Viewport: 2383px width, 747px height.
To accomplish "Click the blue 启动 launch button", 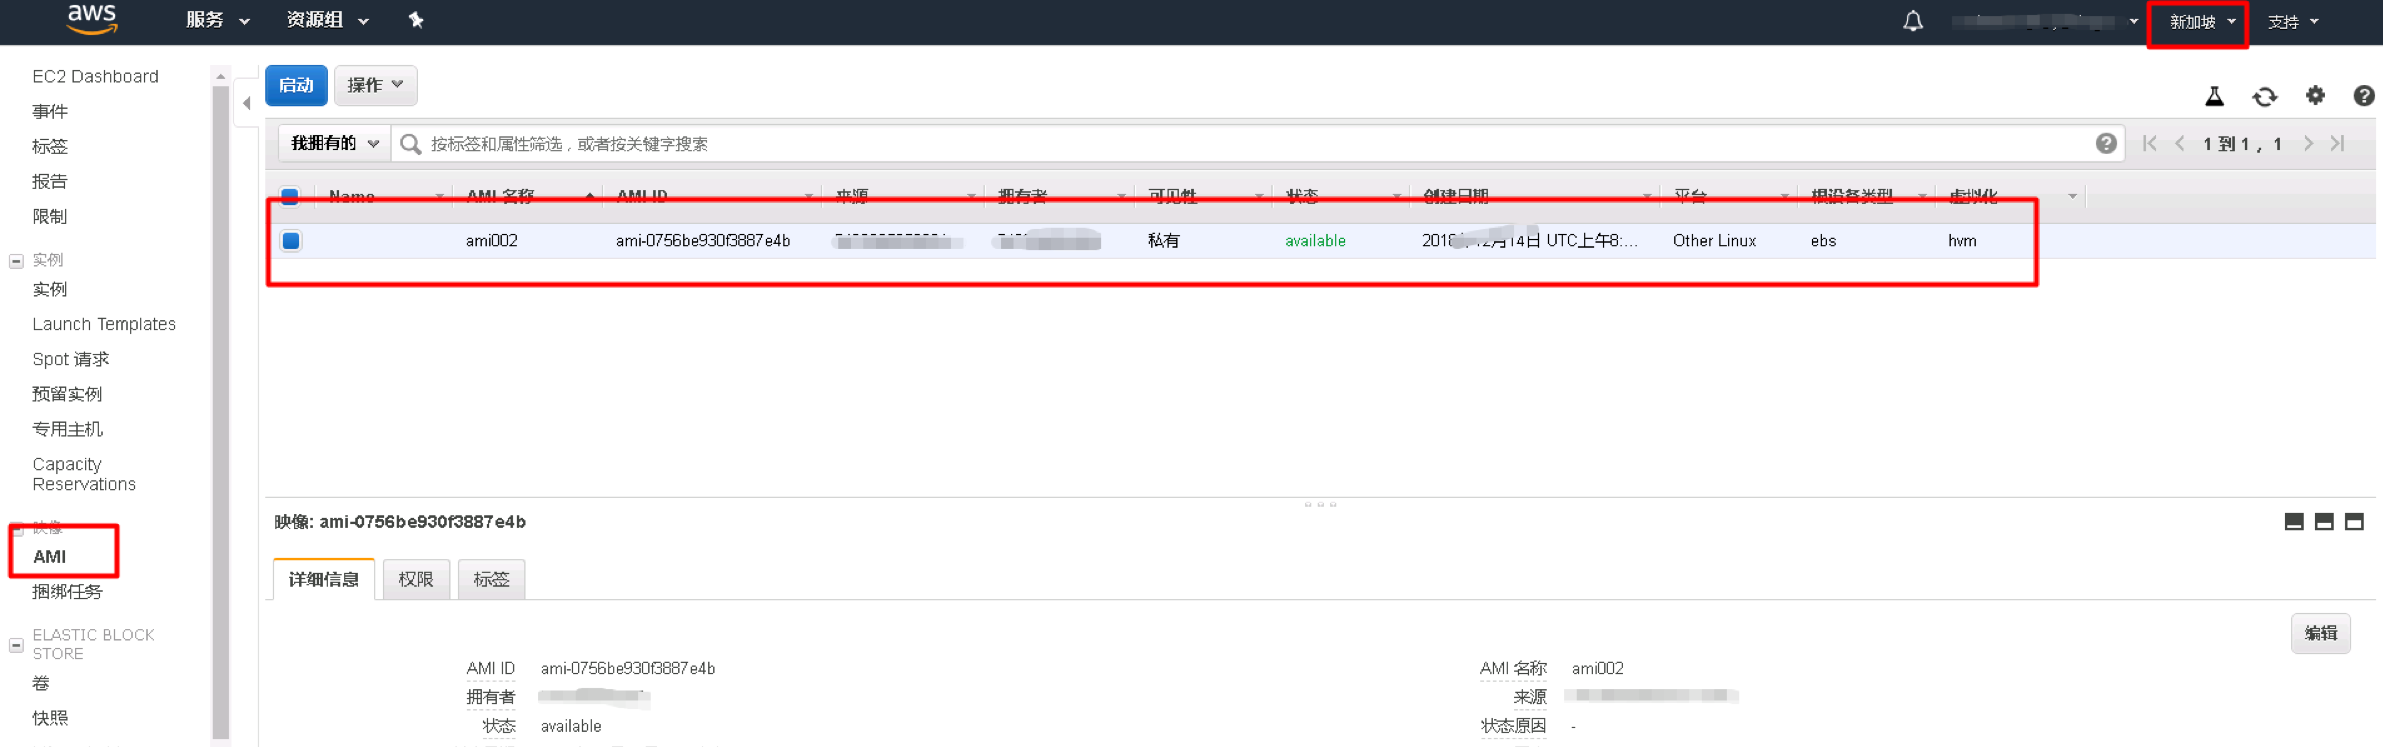I will (296, 86).
